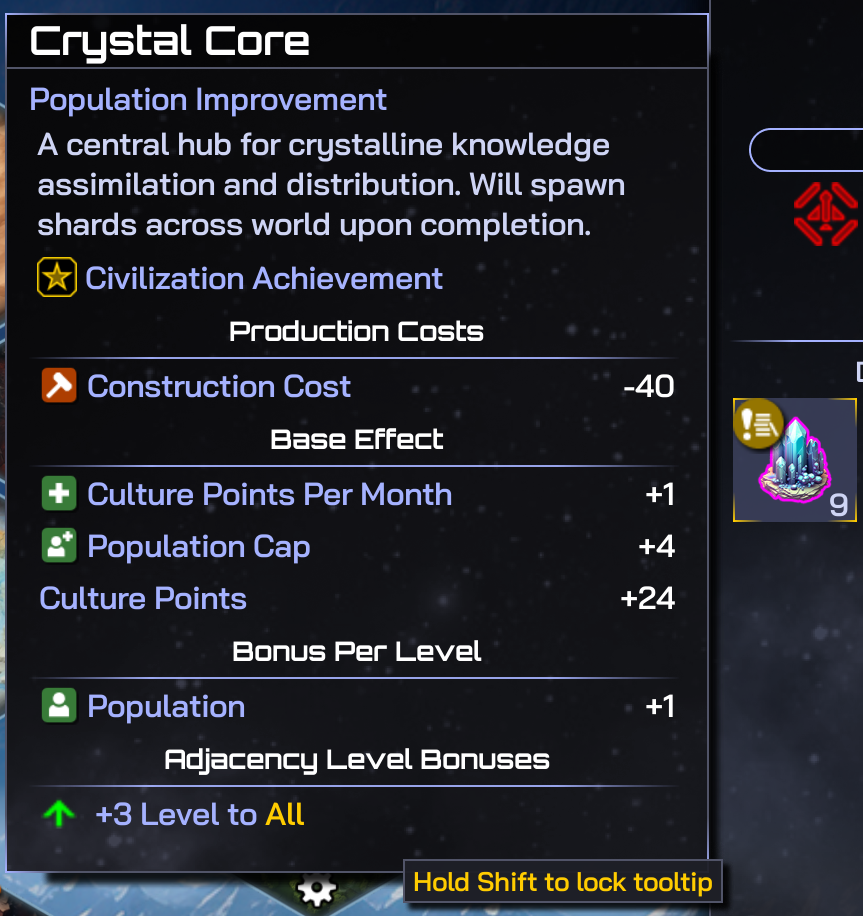
Task: Click the +3 Level to All bonus text
Action: click(200, 814)
